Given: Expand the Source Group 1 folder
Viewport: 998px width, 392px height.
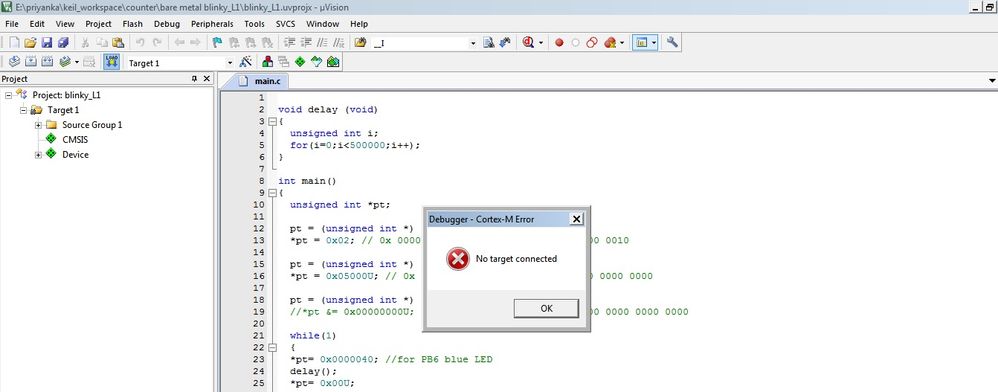Looking at the screenshot, I should point(38,125).
